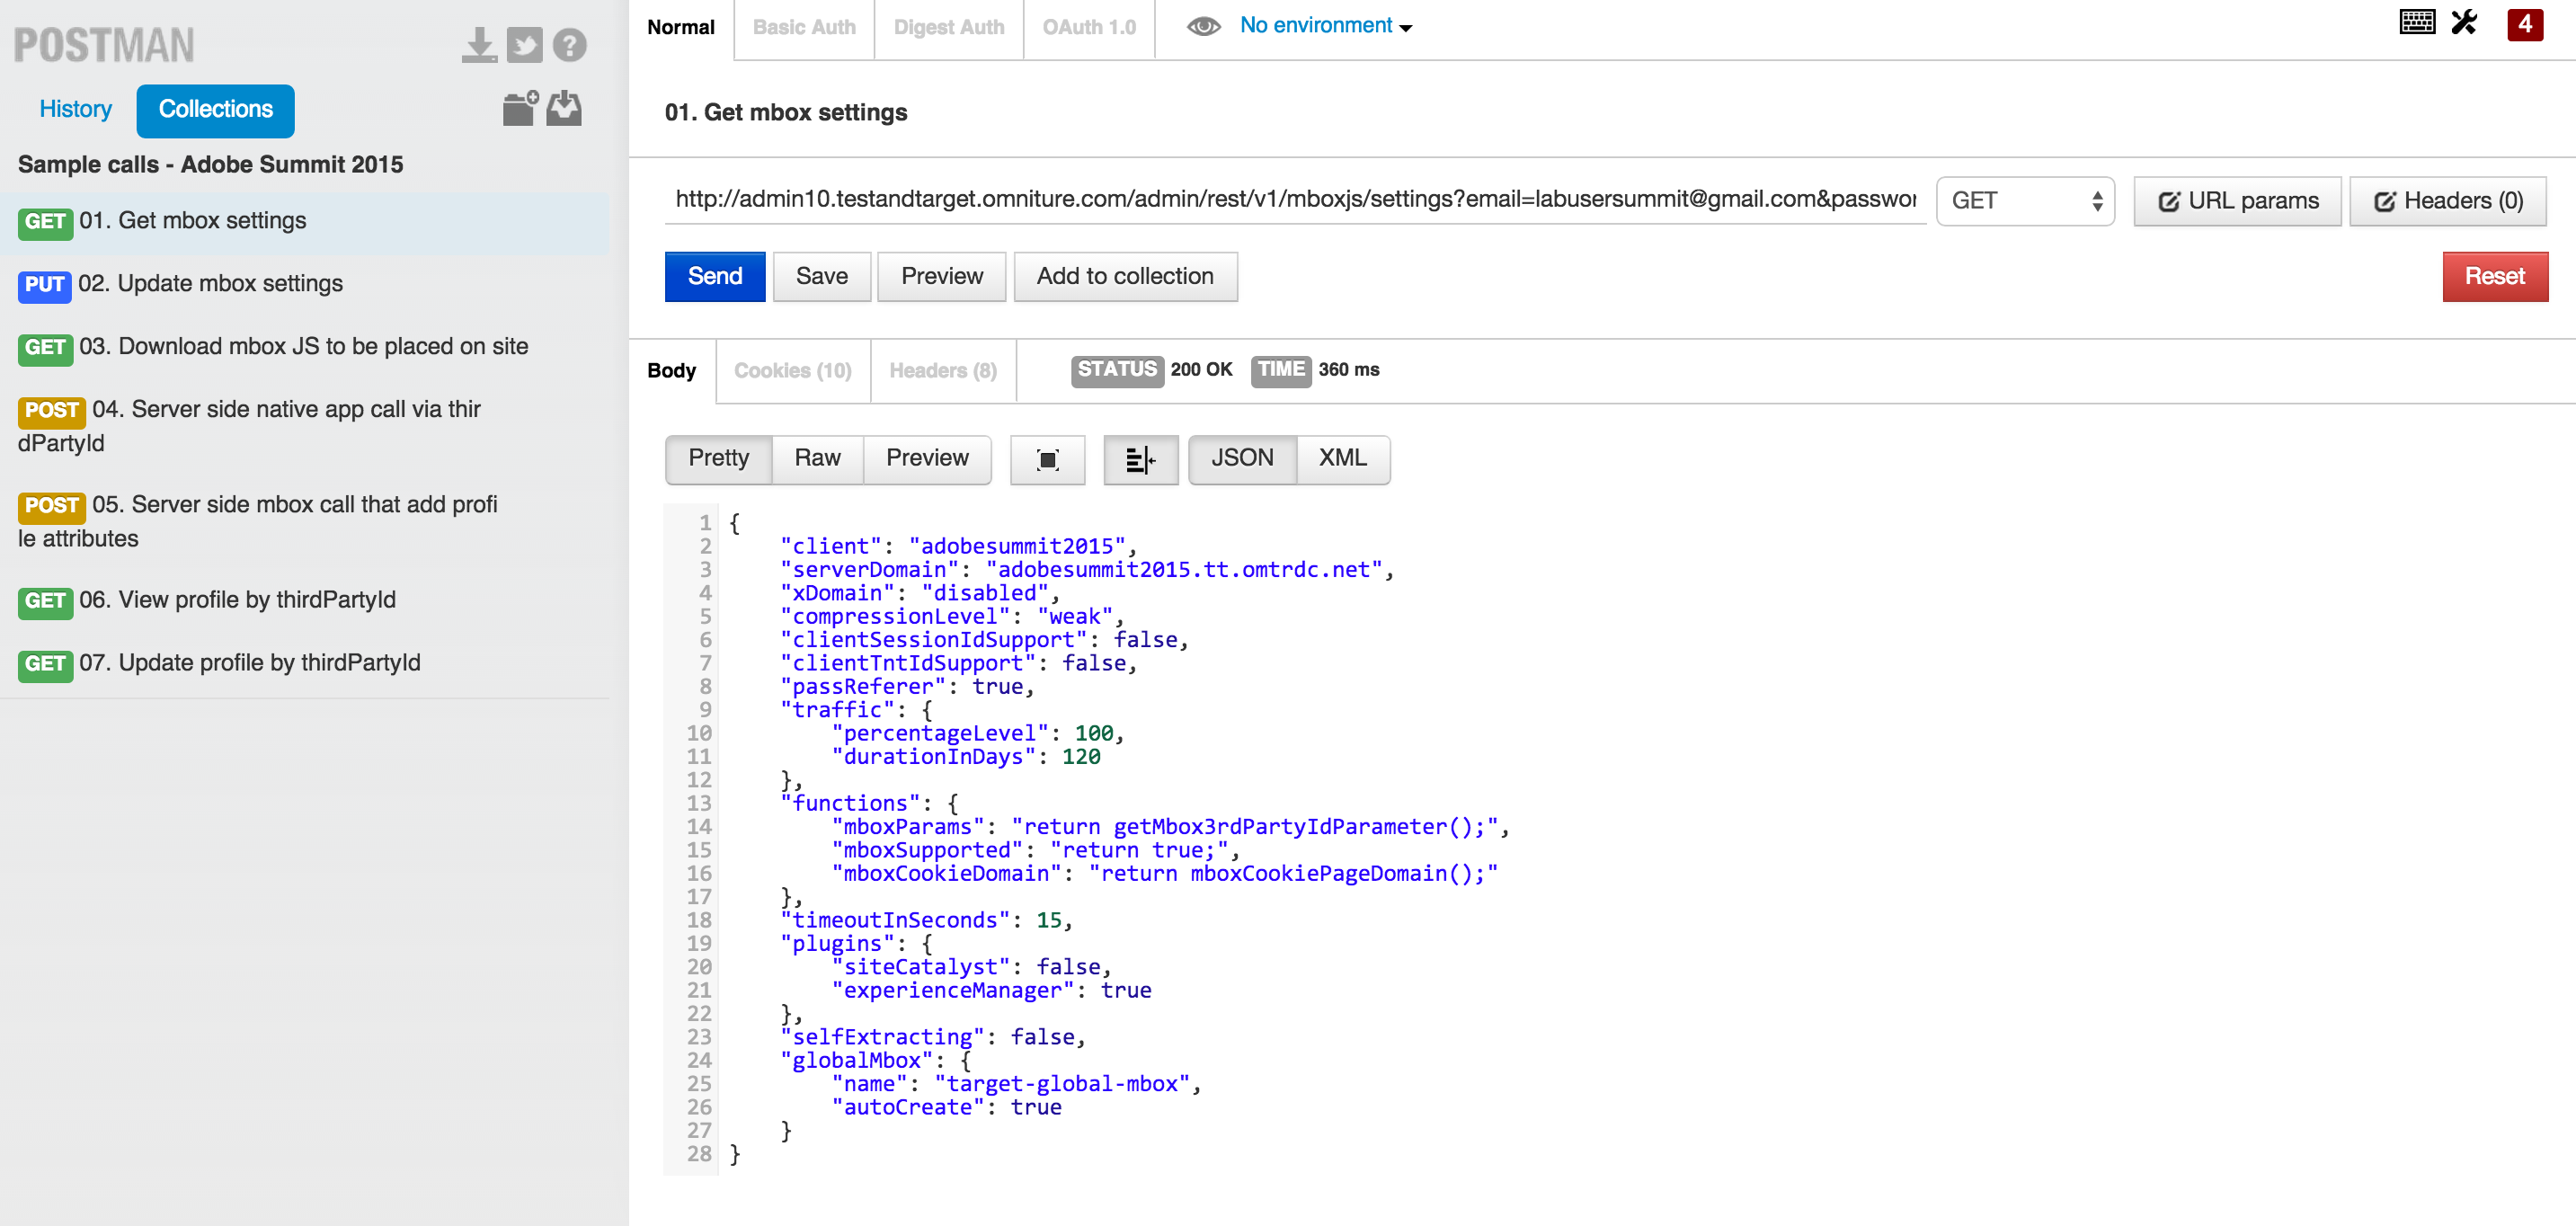Open settings wrench icon

2464,23
